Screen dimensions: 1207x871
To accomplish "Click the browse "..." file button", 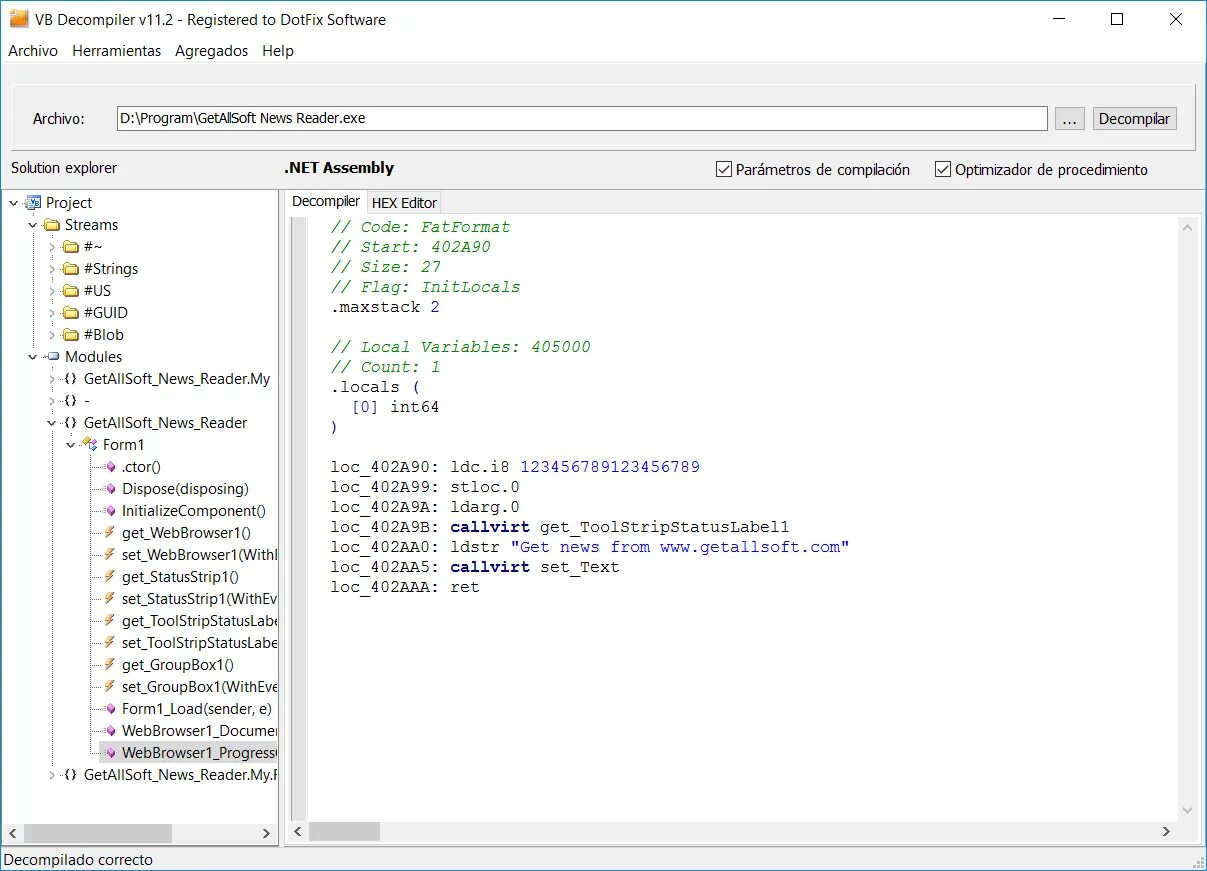I will pyautogui.click(x=1069, y=118).
